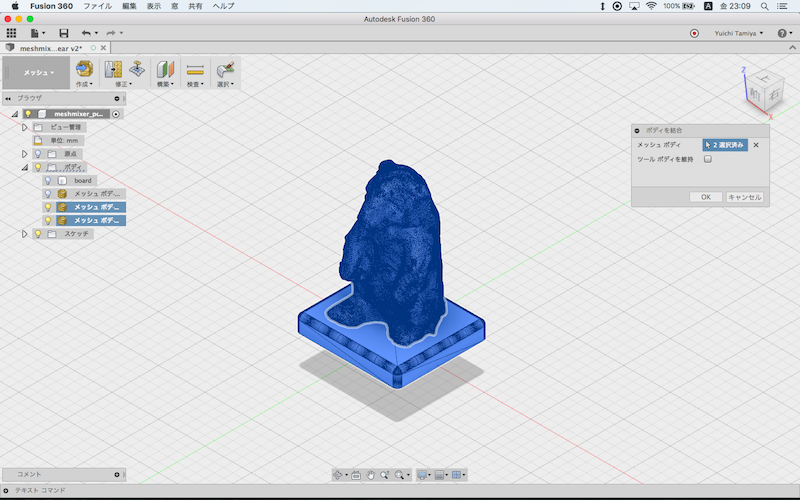Select the Orbit navigation tool
This screenshot has height=500, width=800.
point(338,475)
